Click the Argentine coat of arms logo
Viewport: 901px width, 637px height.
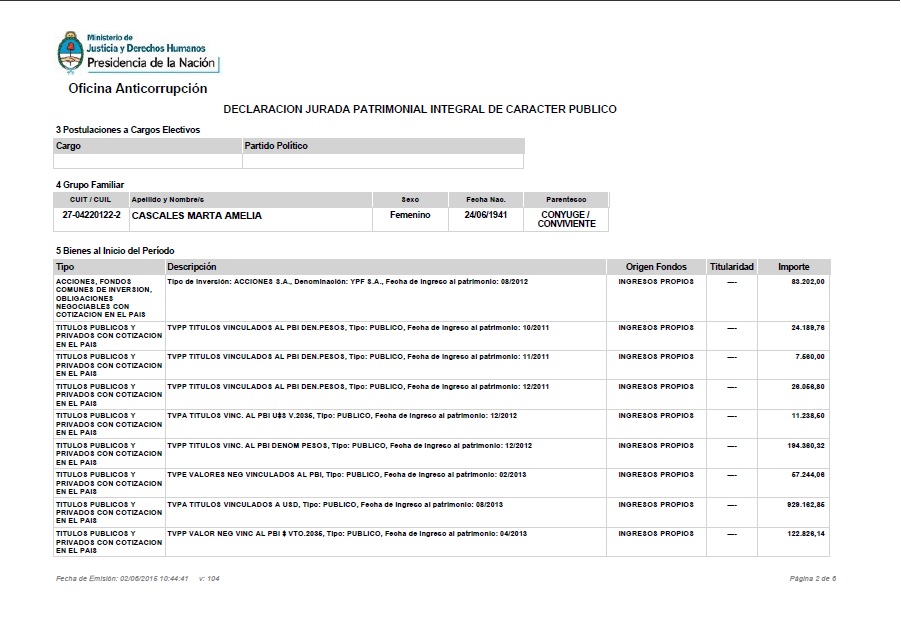coord(69,52)
